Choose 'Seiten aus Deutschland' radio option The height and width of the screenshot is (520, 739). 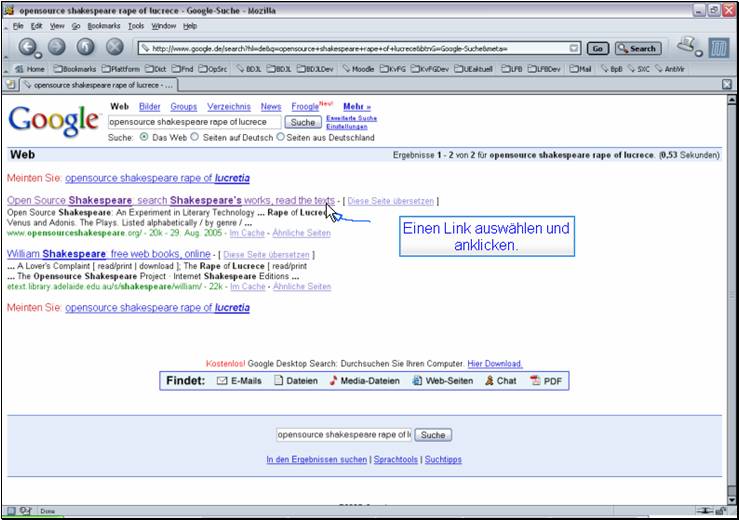click(x=281, y=136)
